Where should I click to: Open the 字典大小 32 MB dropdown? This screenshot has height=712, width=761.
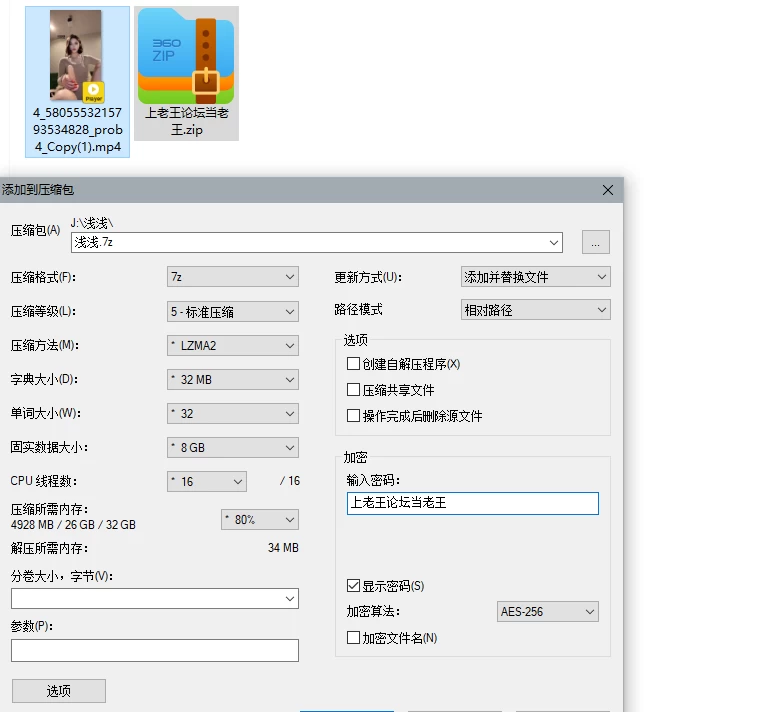232,380
